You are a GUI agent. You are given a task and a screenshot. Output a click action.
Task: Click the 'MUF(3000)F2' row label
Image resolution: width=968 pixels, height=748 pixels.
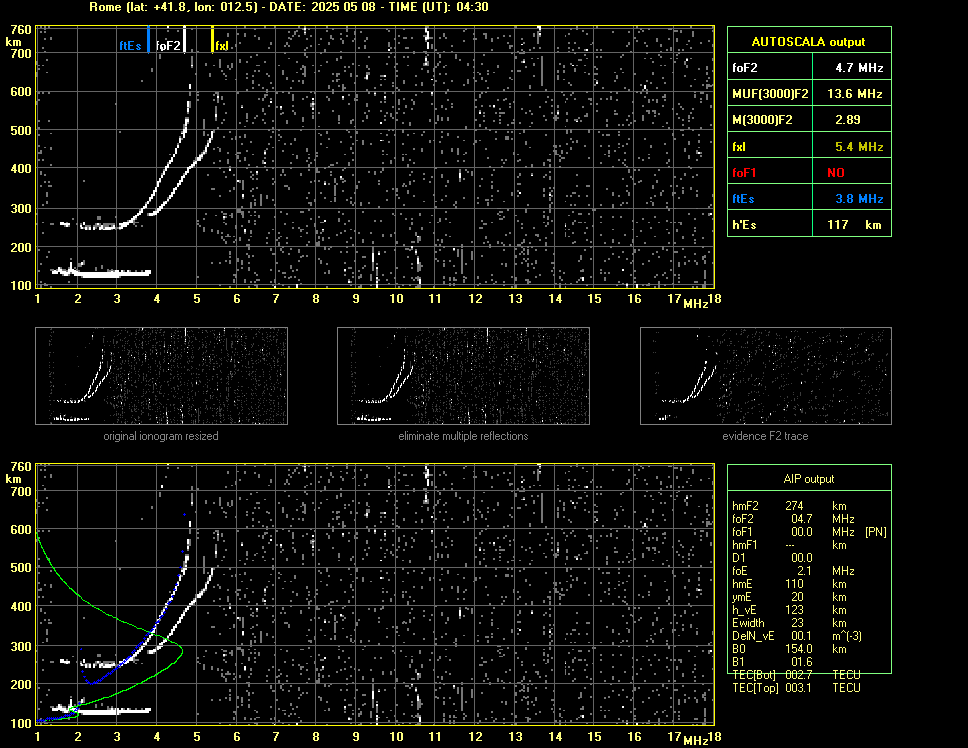(x=770, y=94)
